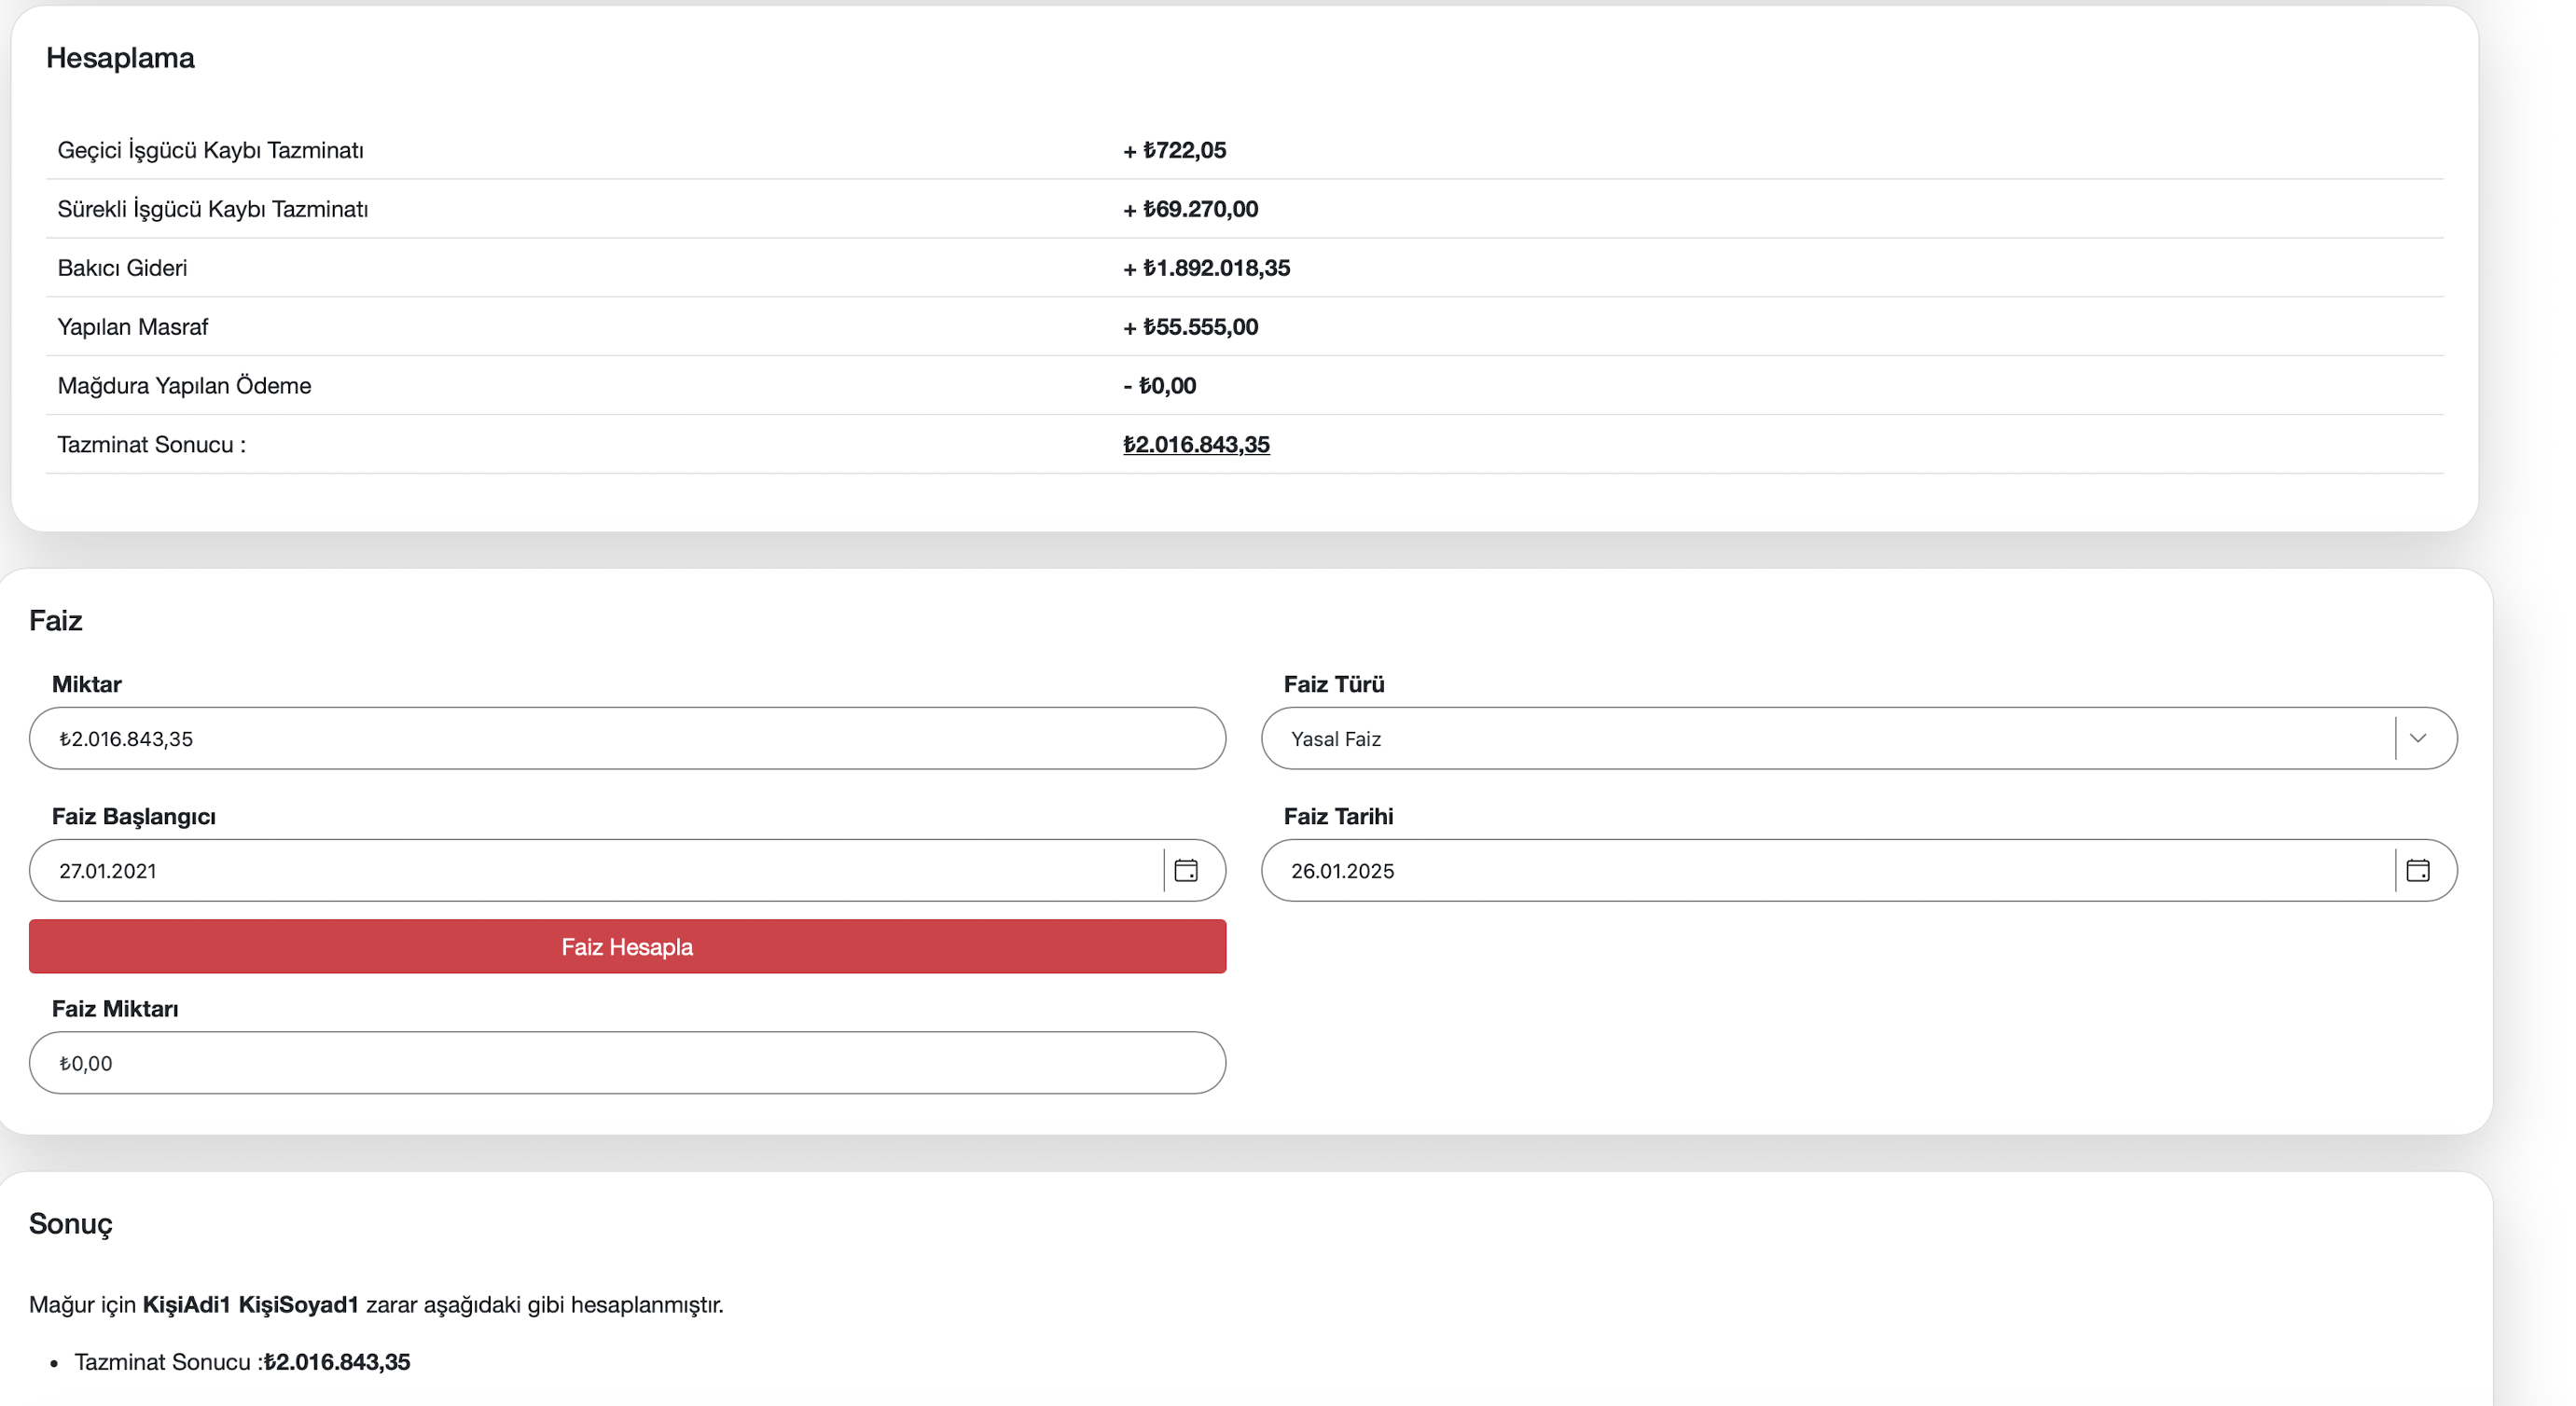Click into the Miktar input field
The image size is (2576, 1406).
(627, 738)
